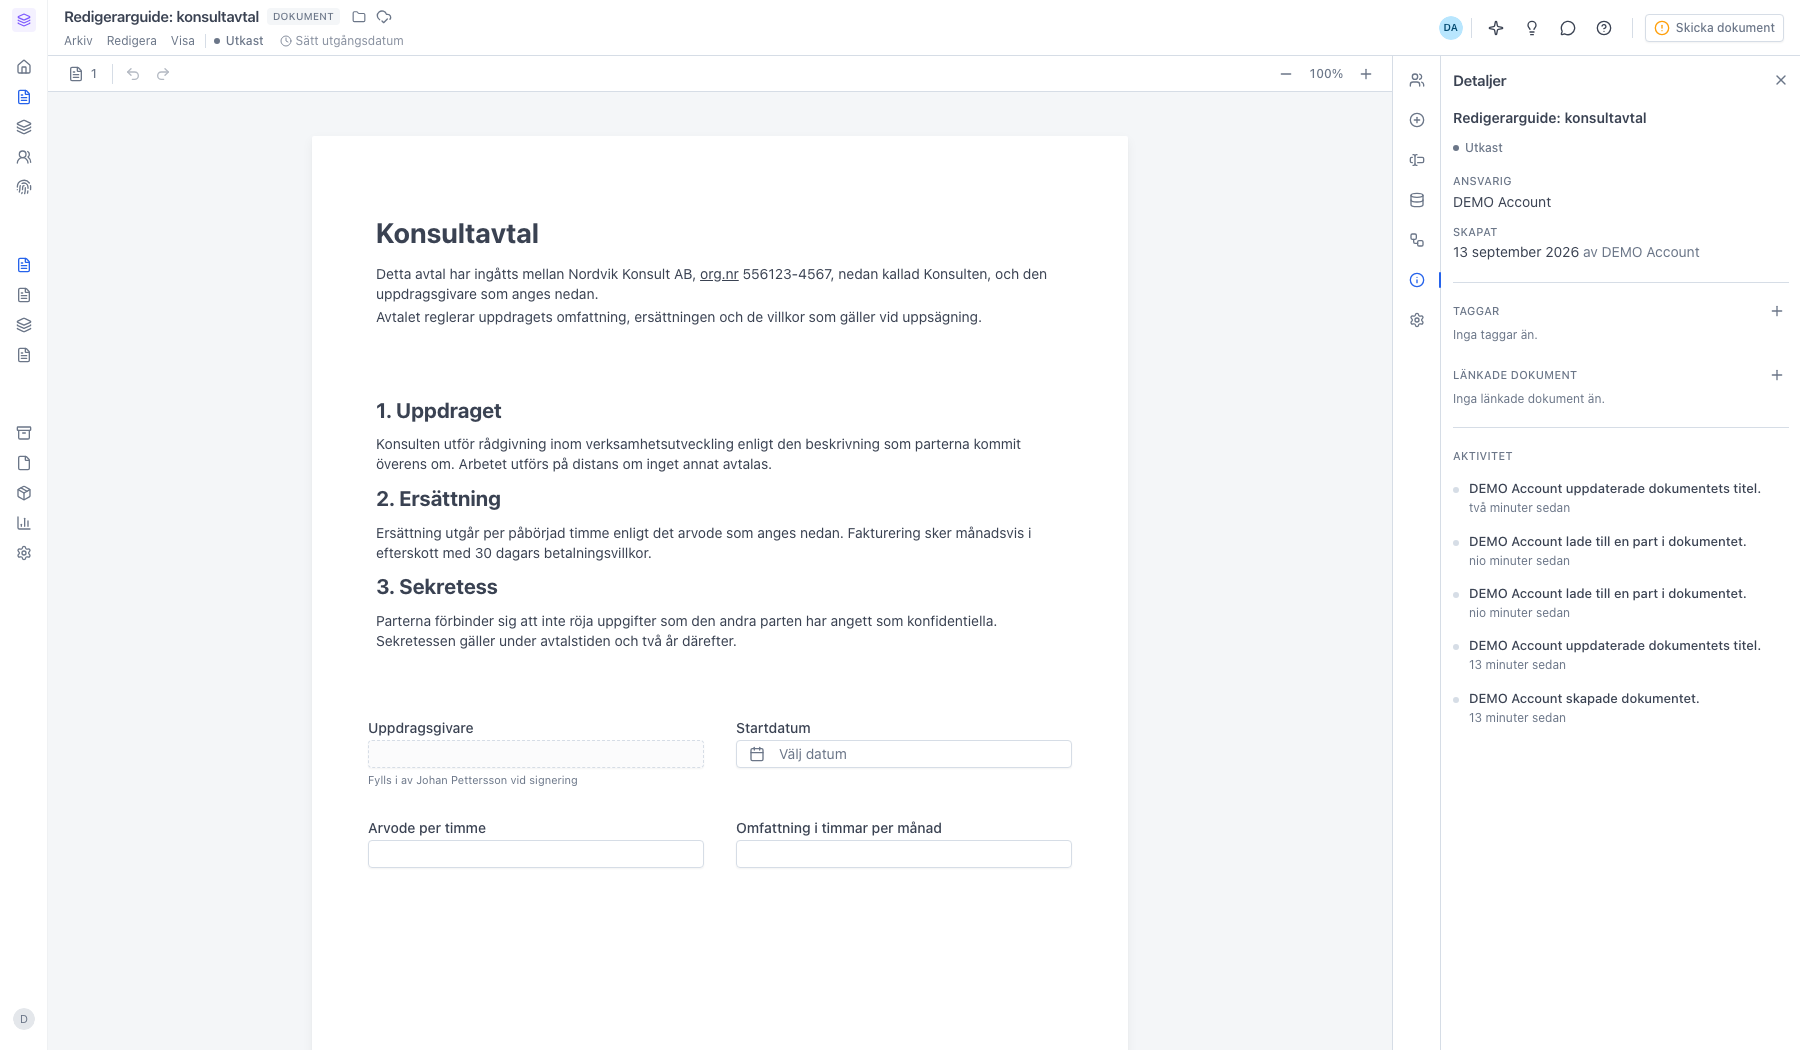
Task: Click the folder icon next to the title
Action: click(x=359, y=17)
